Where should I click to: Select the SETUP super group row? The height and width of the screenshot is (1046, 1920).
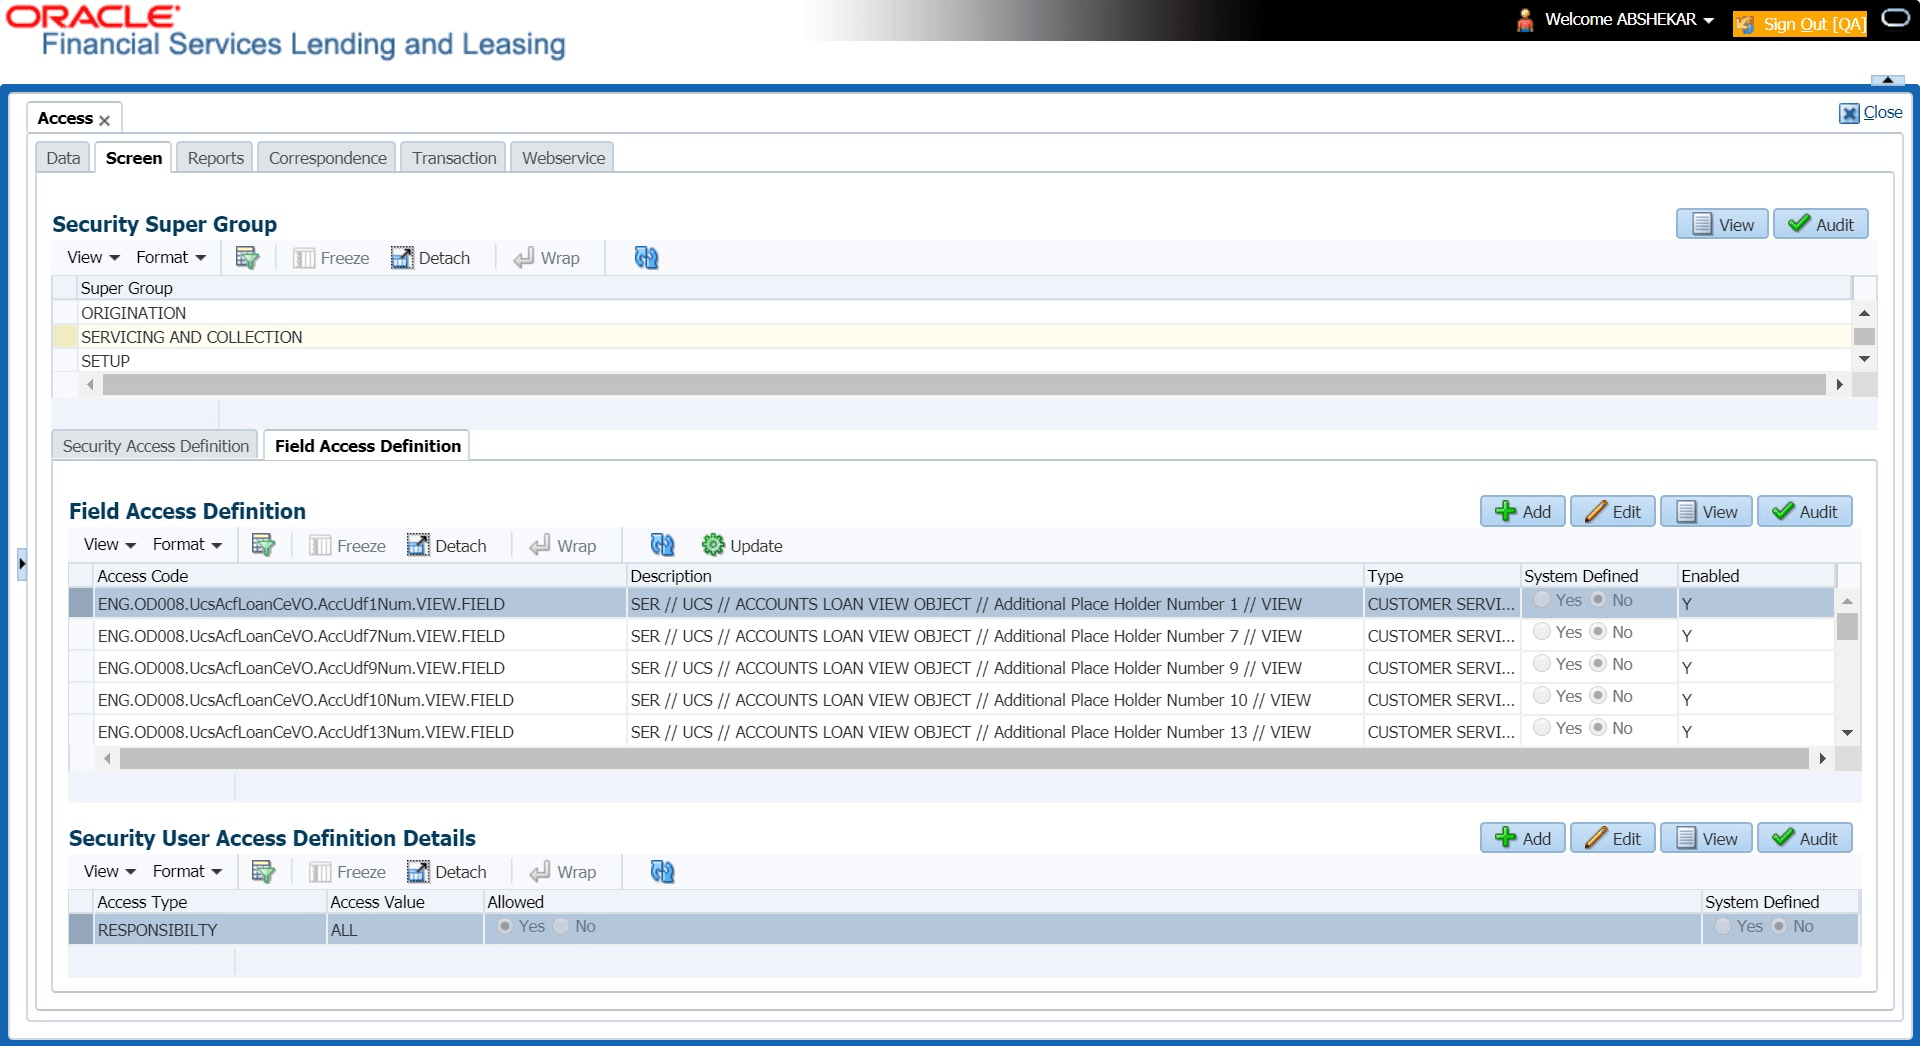pyautogui.click(x=951, y=361)
